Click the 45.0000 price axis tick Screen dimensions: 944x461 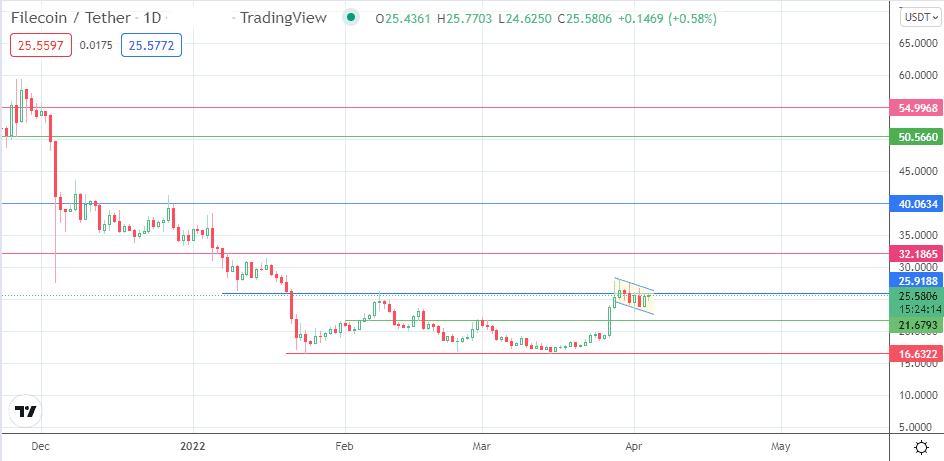coord(919,172)
